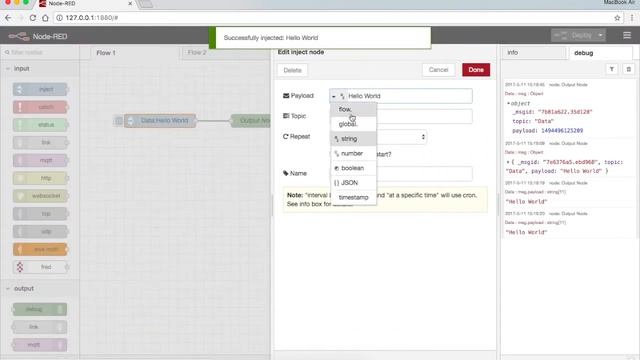Image resolution: width=640 pixels, height=360 pixels.
Task: Select the link node under input
Action: (x=40, y=142)
